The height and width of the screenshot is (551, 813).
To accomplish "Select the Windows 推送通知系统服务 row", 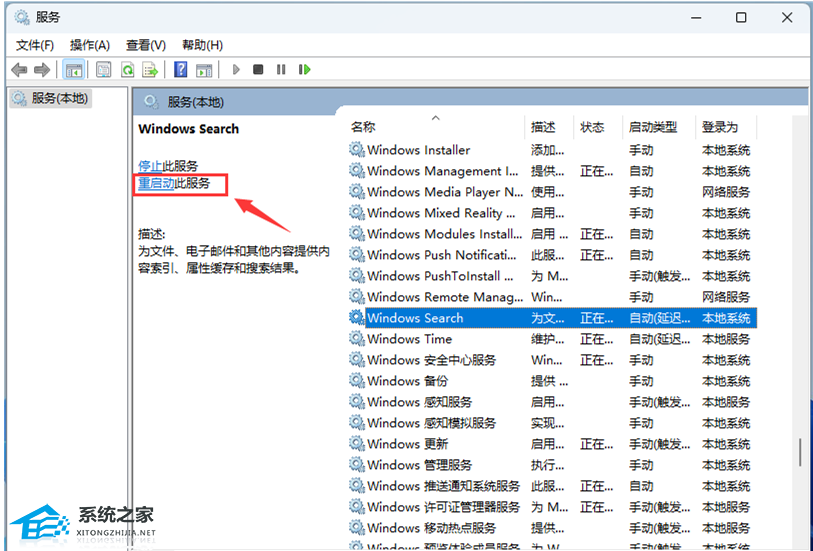I will tap(552, 486).
